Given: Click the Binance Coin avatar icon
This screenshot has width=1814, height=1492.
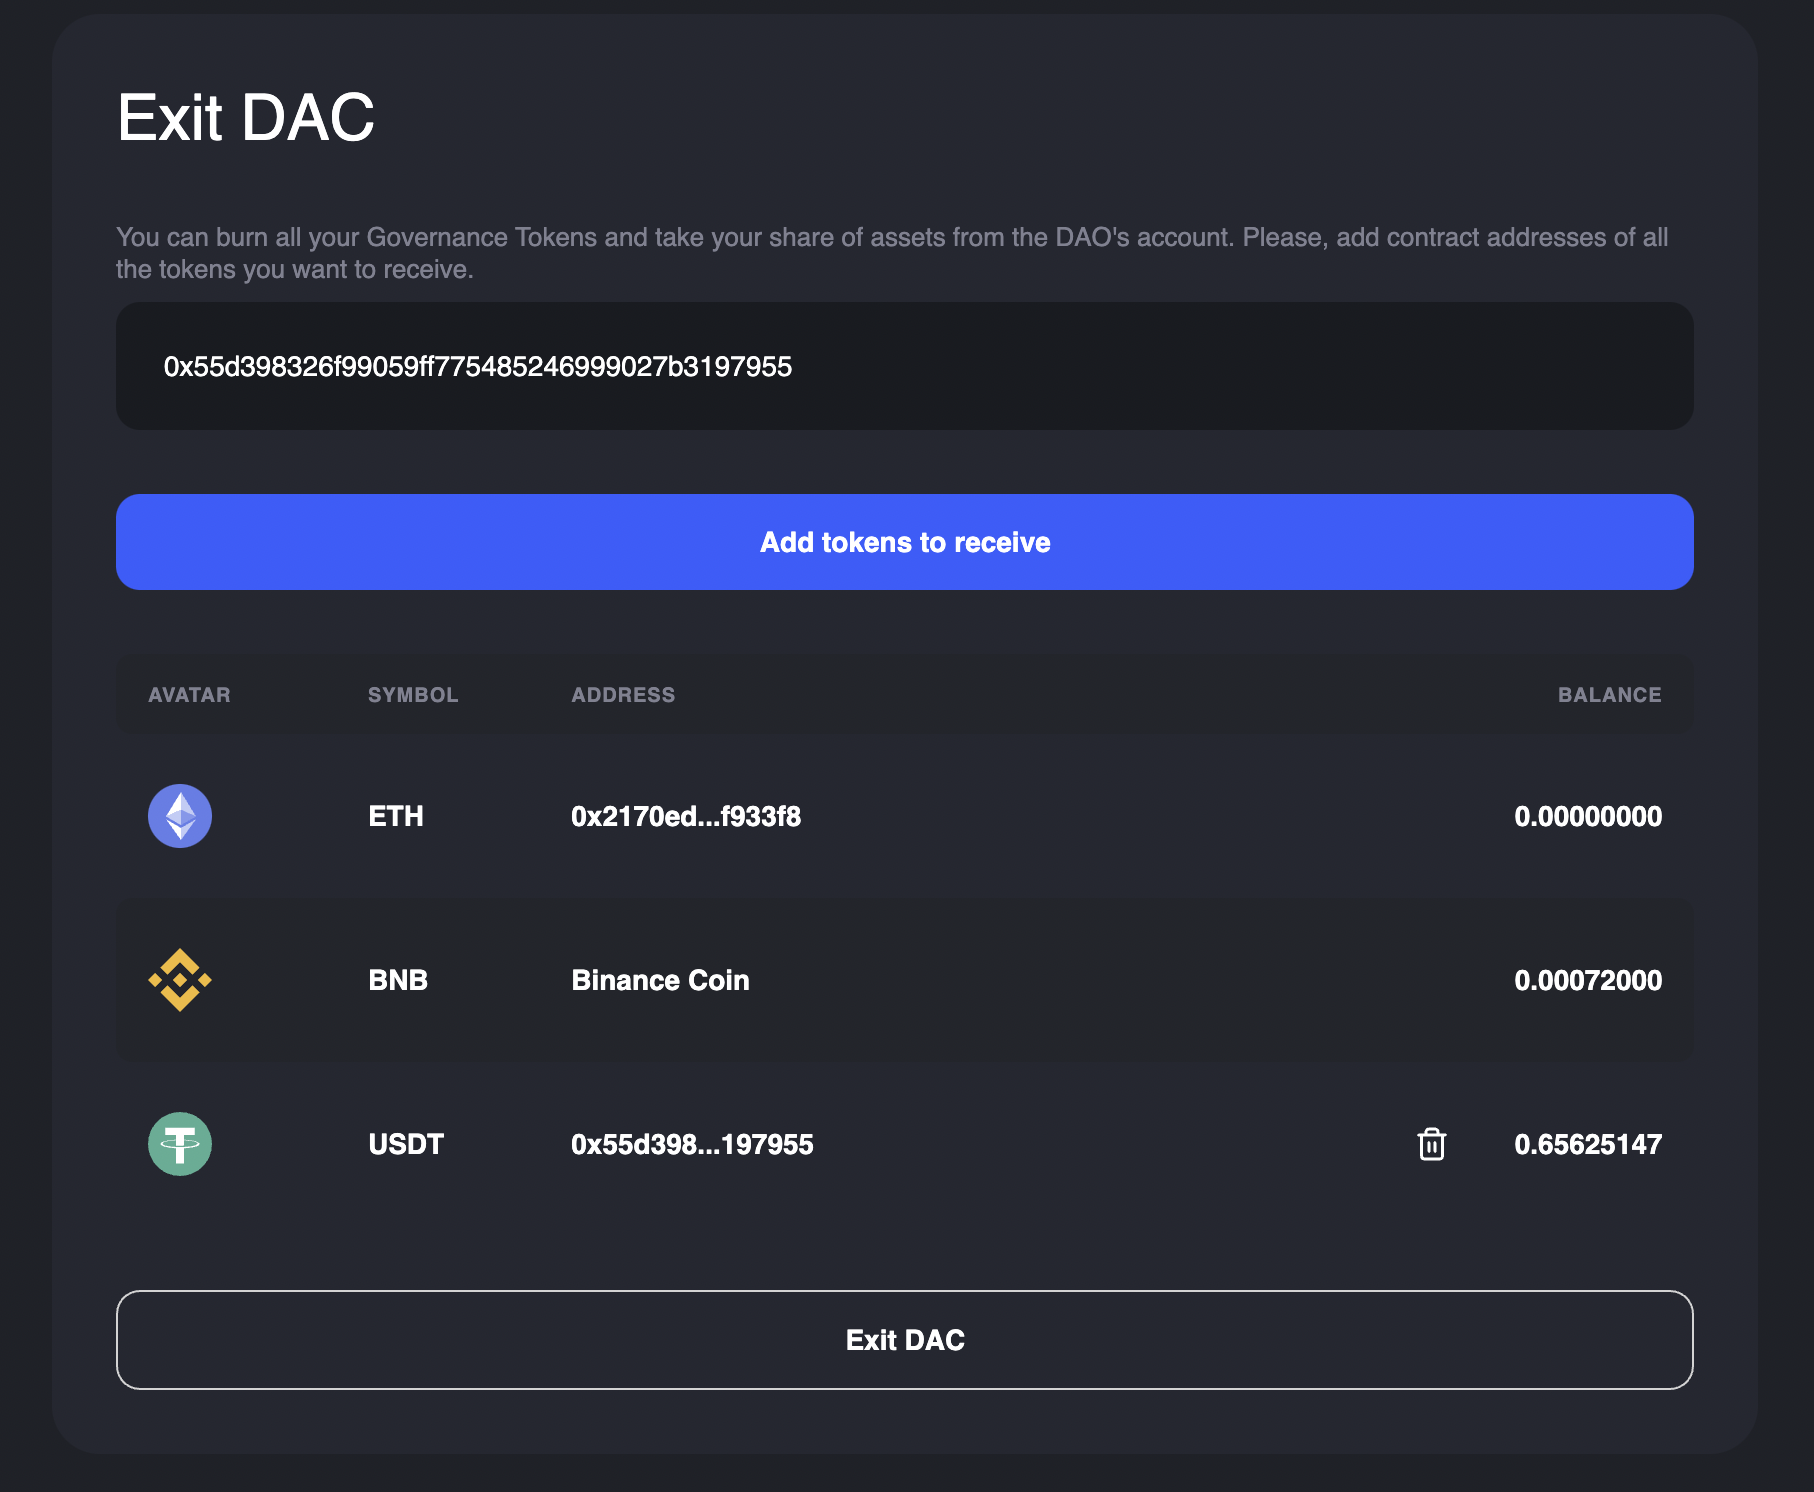Looking at the screenshot, I should [x=180, y=980].
